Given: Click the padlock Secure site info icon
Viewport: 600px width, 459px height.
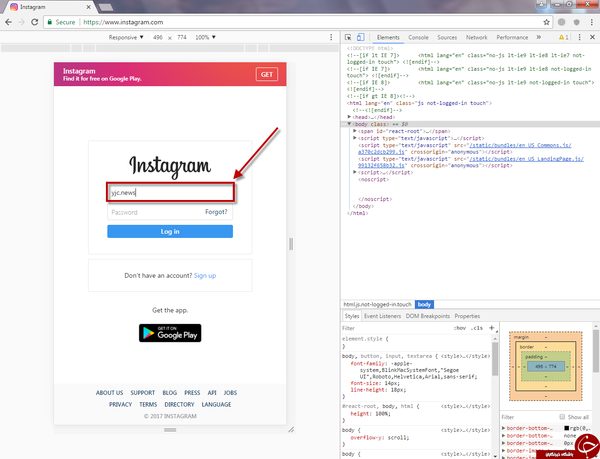Looking at the screenshot, I should point(49,22).
